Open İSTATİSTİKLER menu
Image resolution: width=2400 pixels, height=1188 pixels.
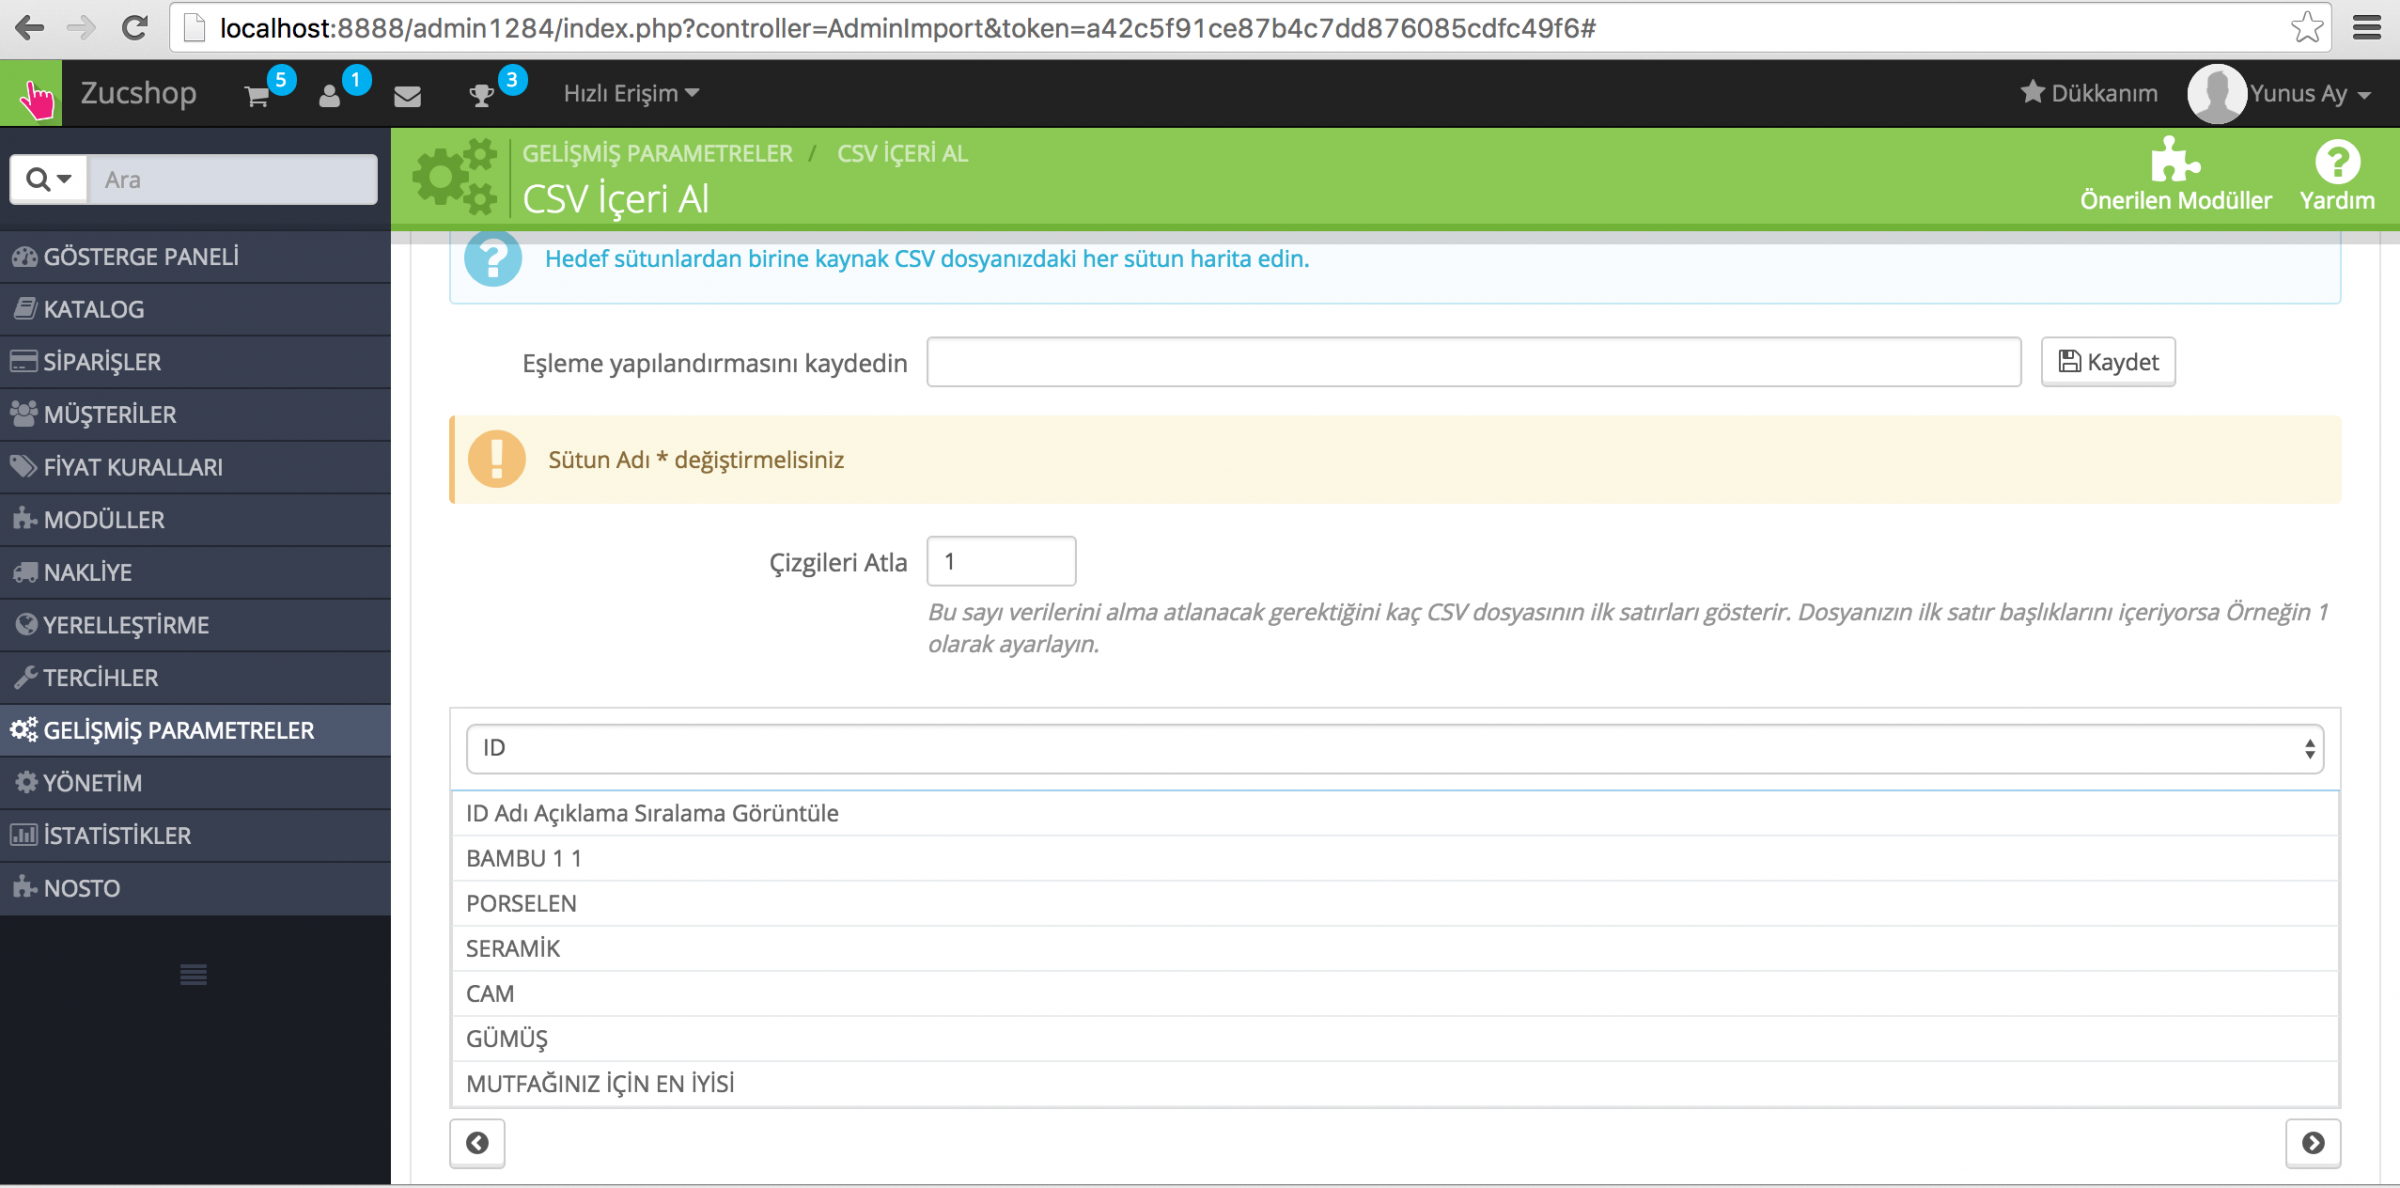[195, 835]
